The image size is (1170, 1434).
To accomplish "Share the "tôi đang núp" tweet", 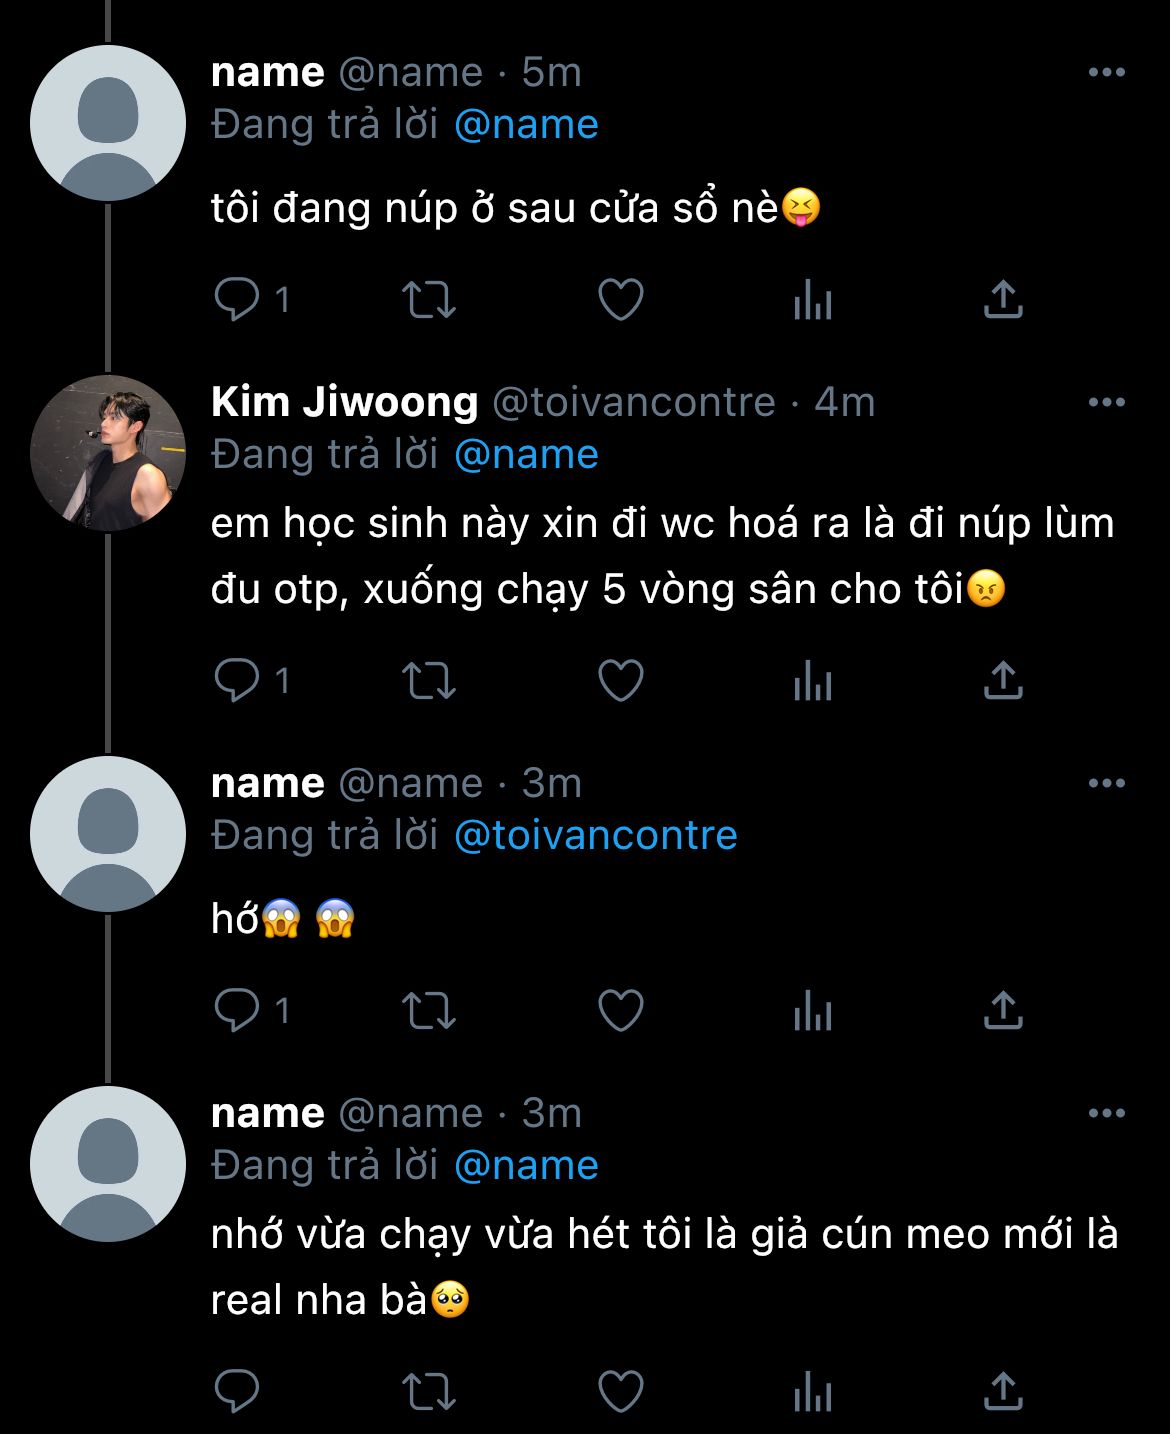I will (1002, 299).
